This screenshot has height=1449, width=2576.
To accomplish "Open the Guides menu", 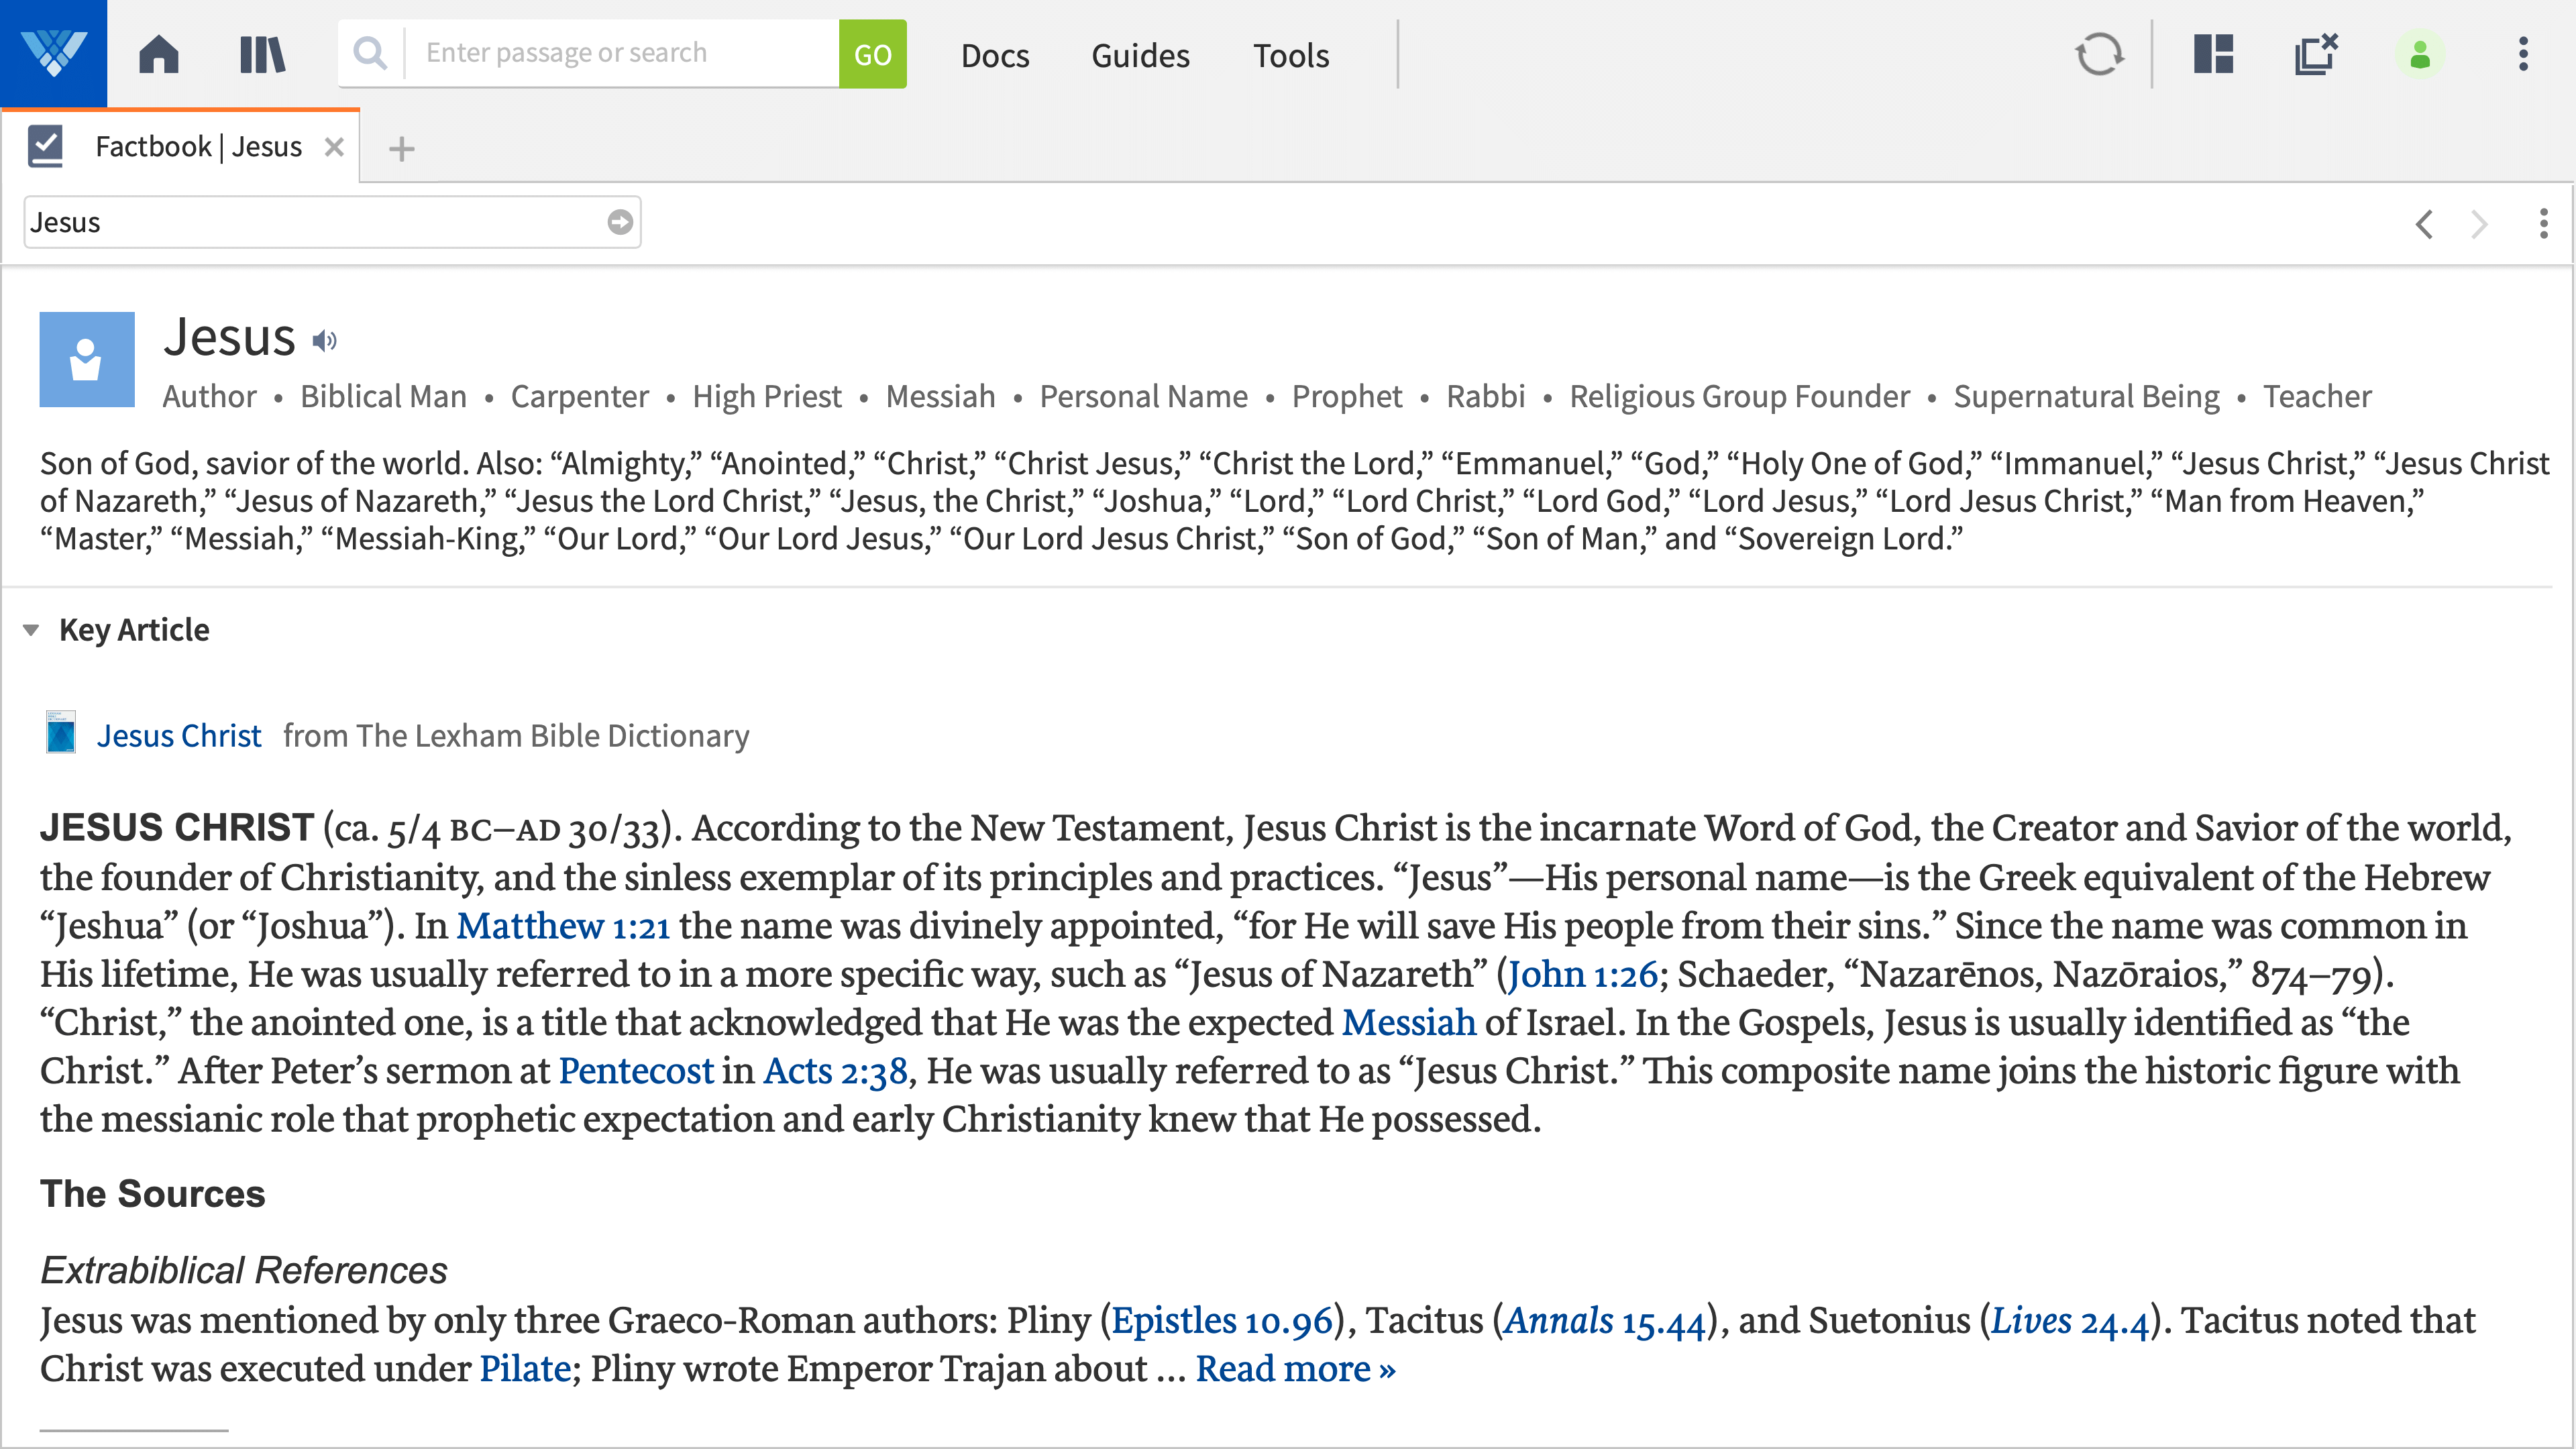I will pyautogui.click(x=1141, y=55).
